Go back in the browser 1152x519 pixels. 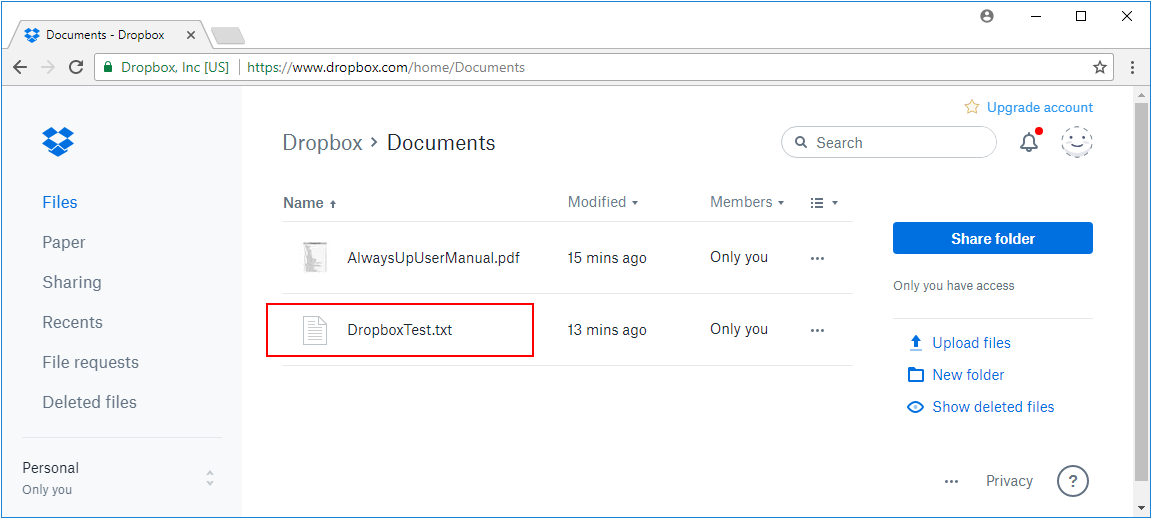[21, 68]
